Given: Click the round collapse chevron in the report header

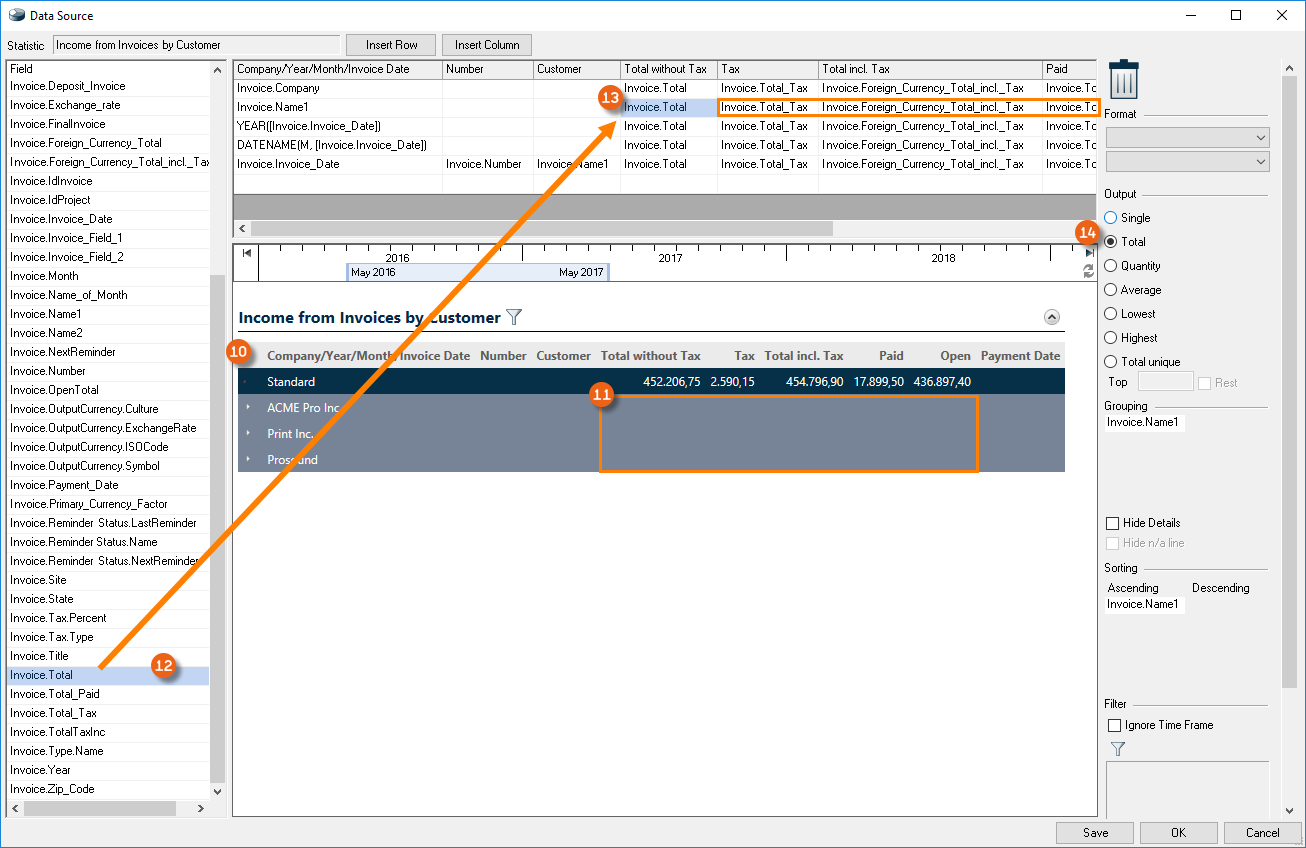Looking at the screenshot, I should [x=1051, y=317].
